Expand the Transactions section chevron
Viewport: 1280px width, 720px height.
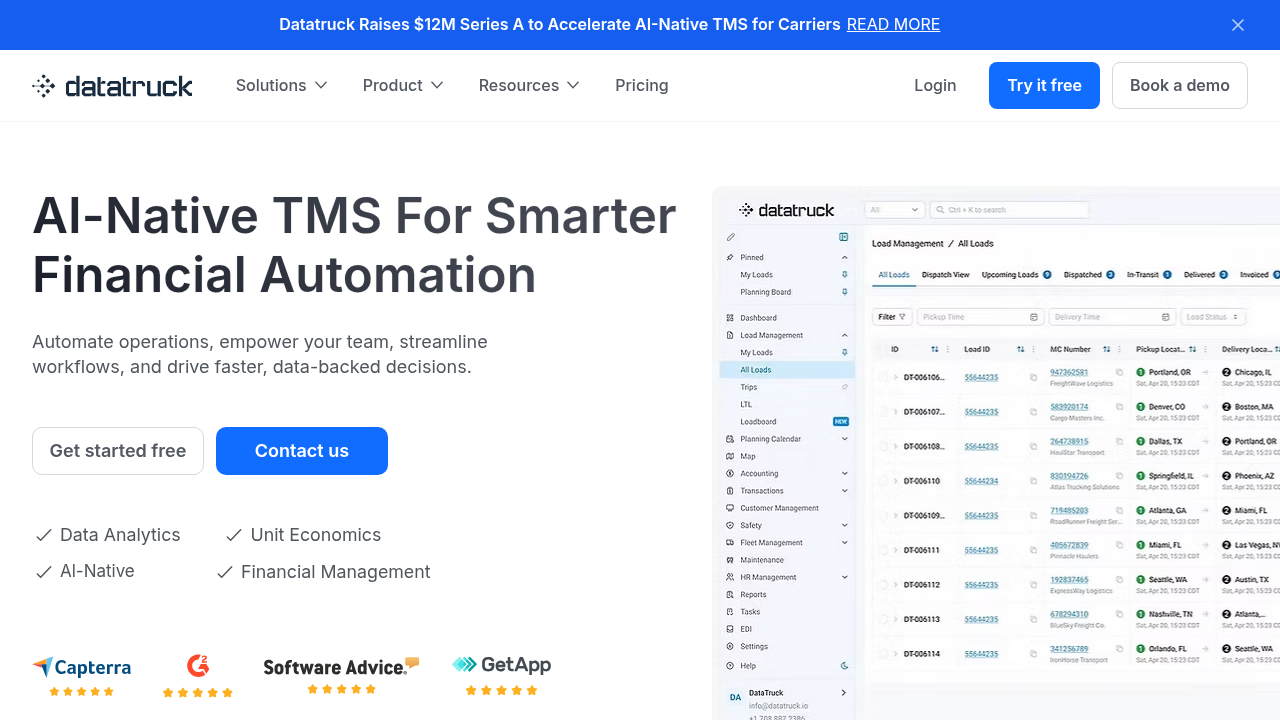(x=845, y=491)
